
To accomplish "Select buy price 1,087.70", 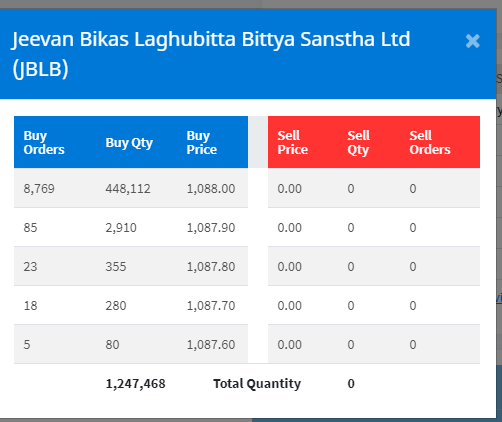I will pyautogui.click(x=211, y=306).
